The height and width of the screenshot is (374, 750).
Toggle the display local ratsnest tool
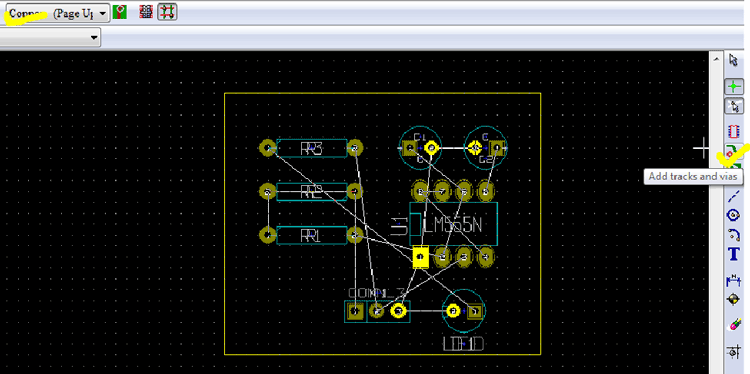click(734, 106)
